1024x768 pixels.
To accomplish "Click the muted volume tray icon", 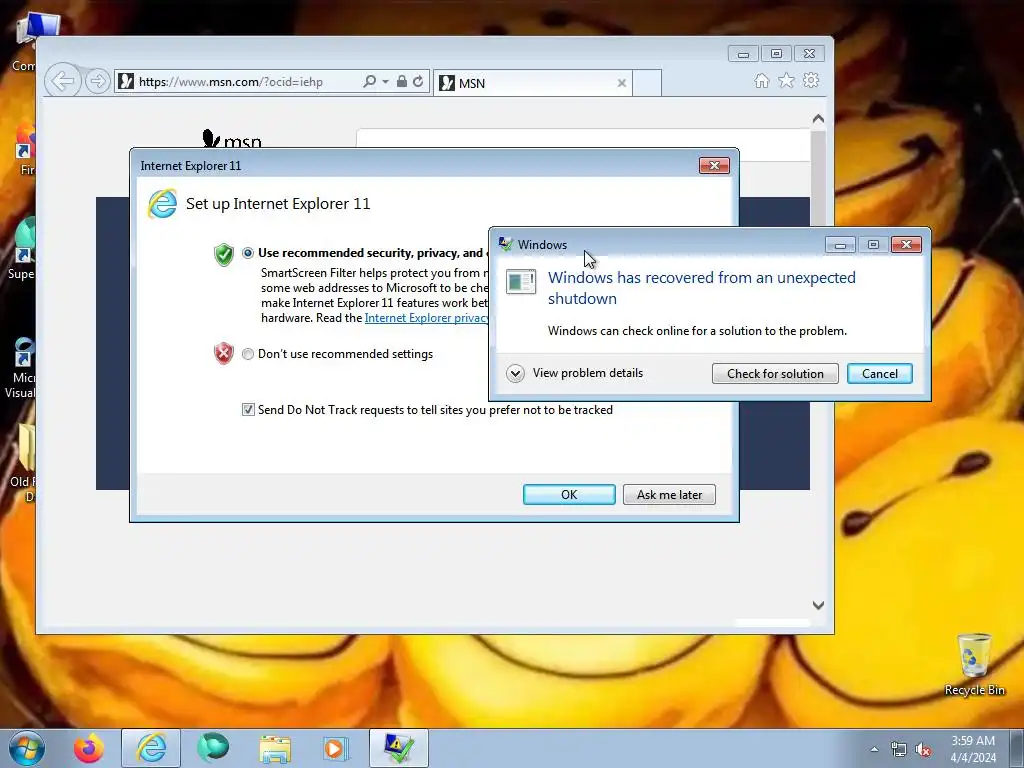I will click(x=923, y=750).
